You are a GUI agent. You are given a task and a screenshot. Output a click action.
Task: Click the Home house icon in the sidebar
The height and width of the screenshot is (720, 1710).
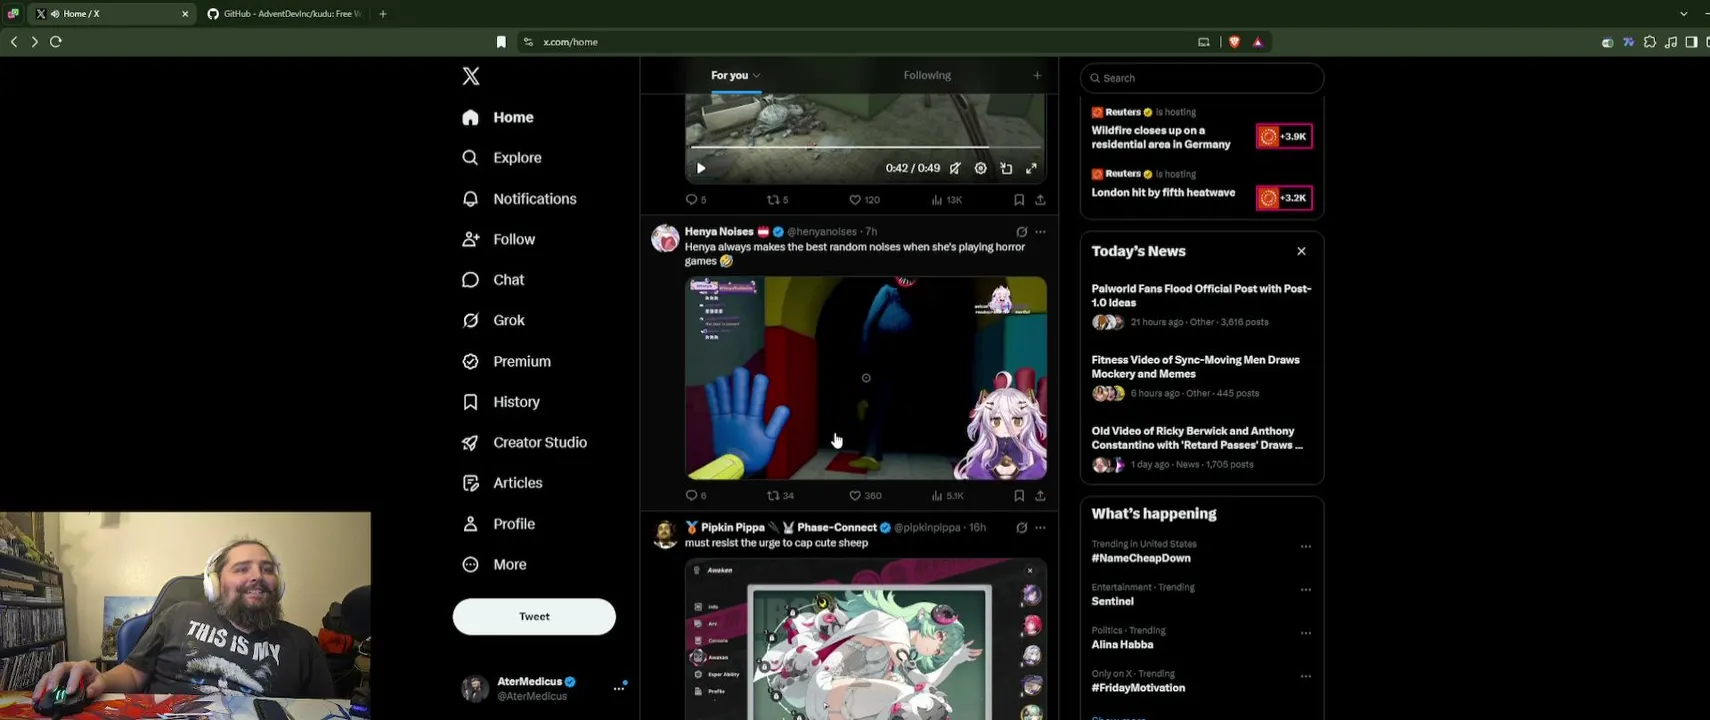(470, 117)
